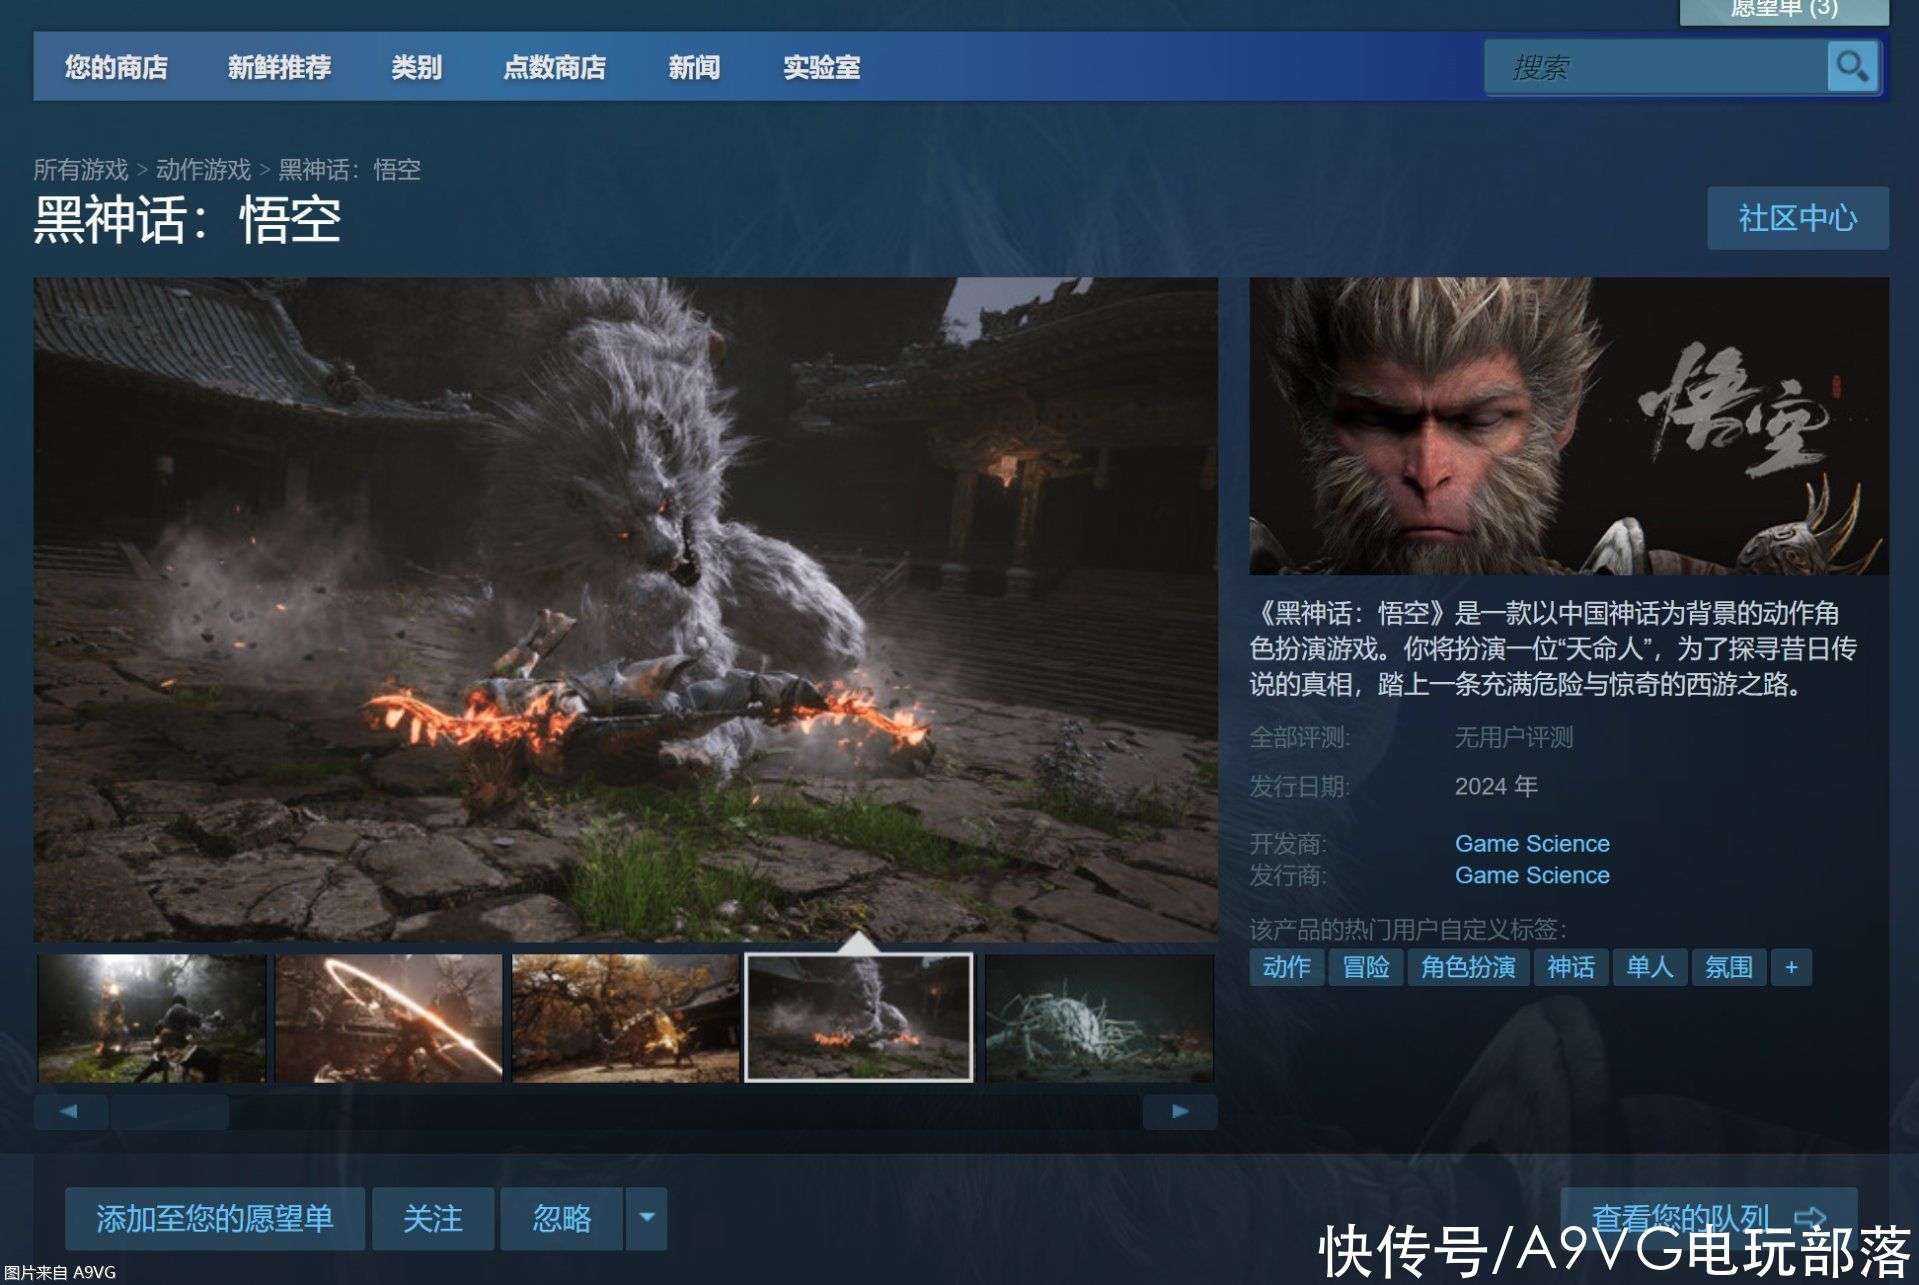Follow the 动作游戏 breadcrumb link

[x=203, y=169]
